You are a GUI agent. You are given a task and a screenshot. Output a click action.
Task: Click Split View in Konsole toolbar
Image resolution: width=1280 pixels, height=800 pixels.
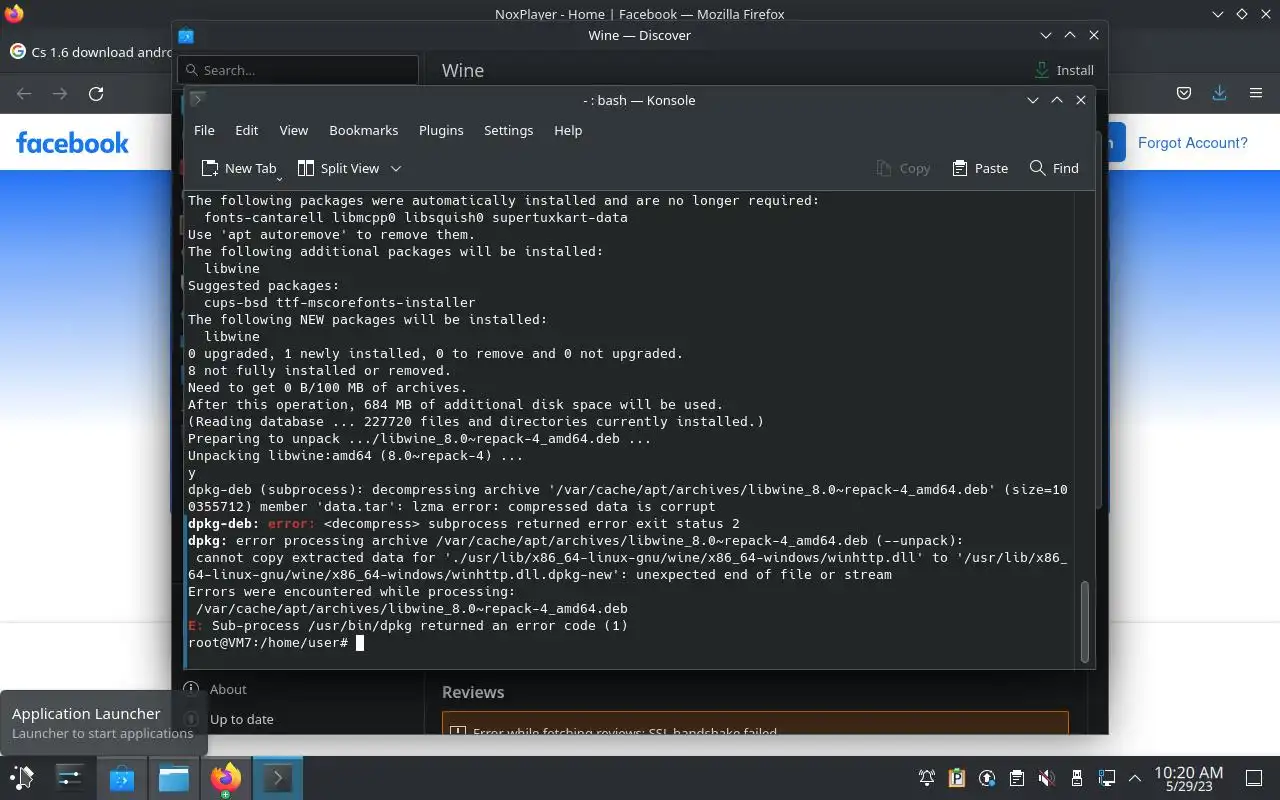pos(338,168)
